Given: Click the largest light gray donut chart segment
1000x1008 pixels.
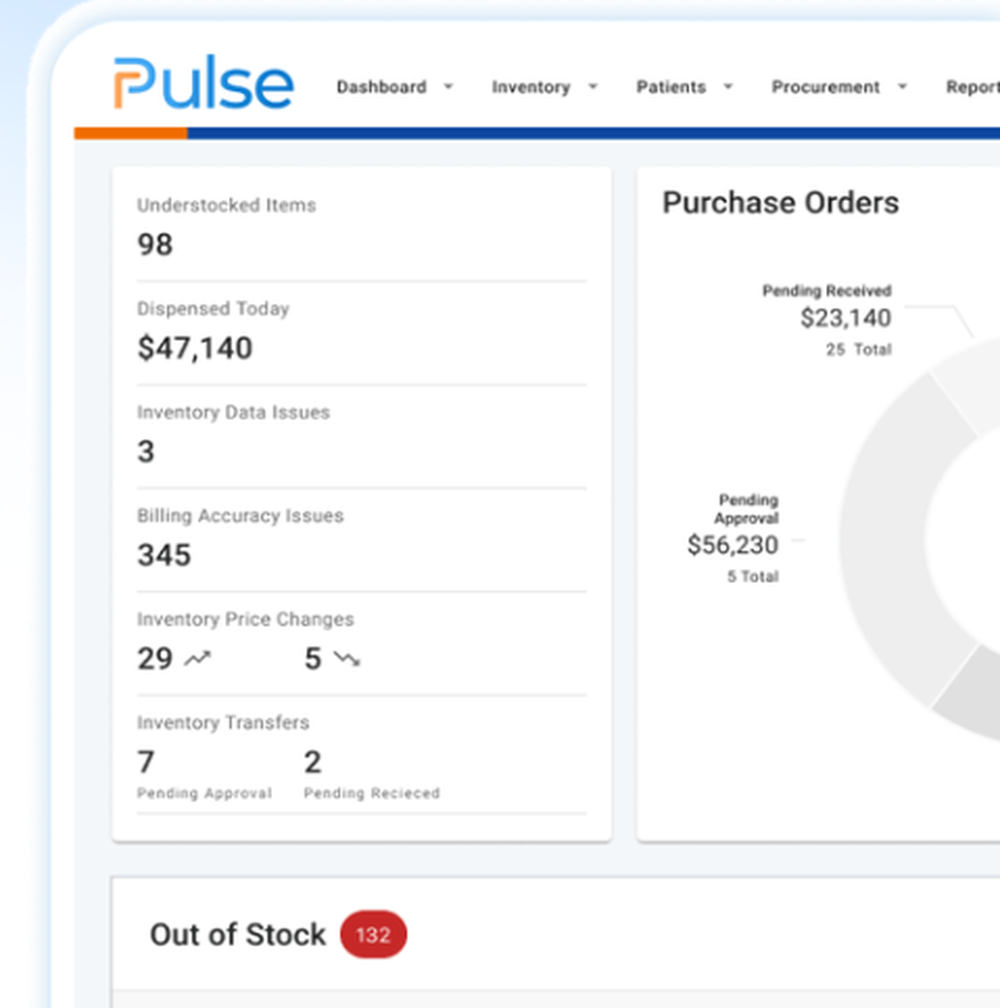Looking at the screenshot, I should [884, 540].
